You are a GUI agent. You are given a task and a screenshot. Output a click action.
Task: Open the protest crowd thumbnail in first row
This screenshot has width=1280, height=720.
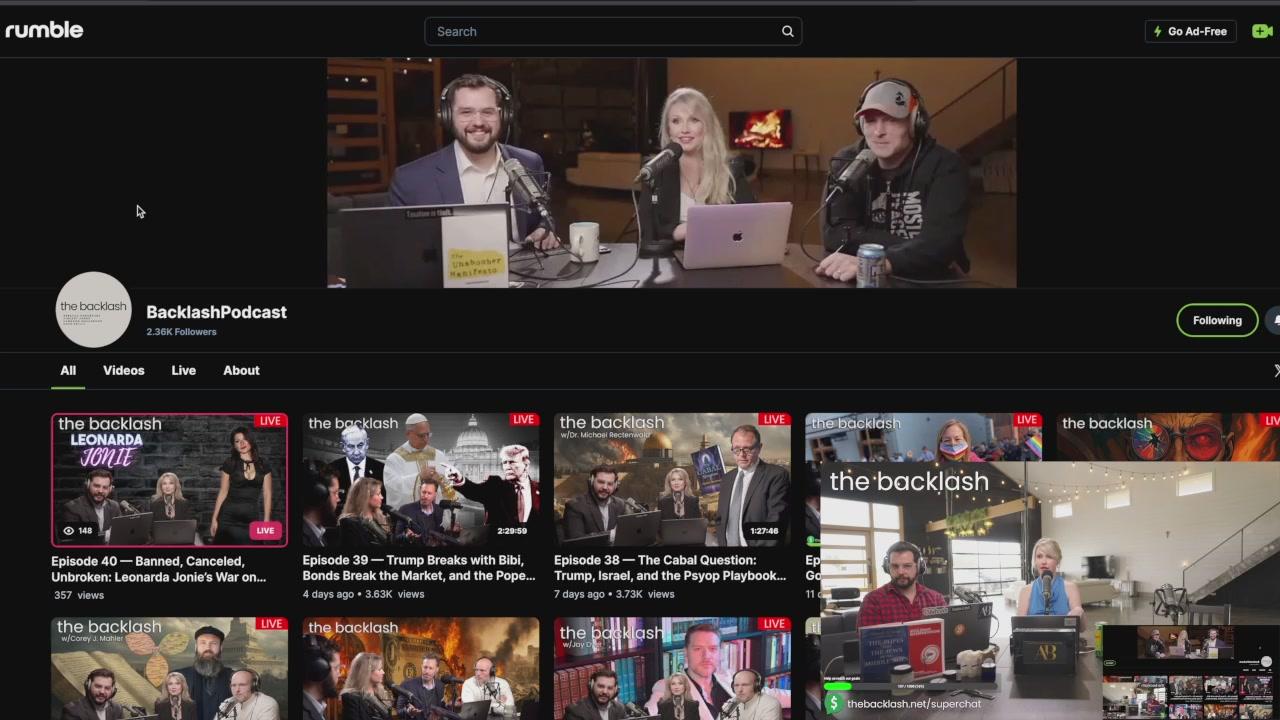(924, 438)
